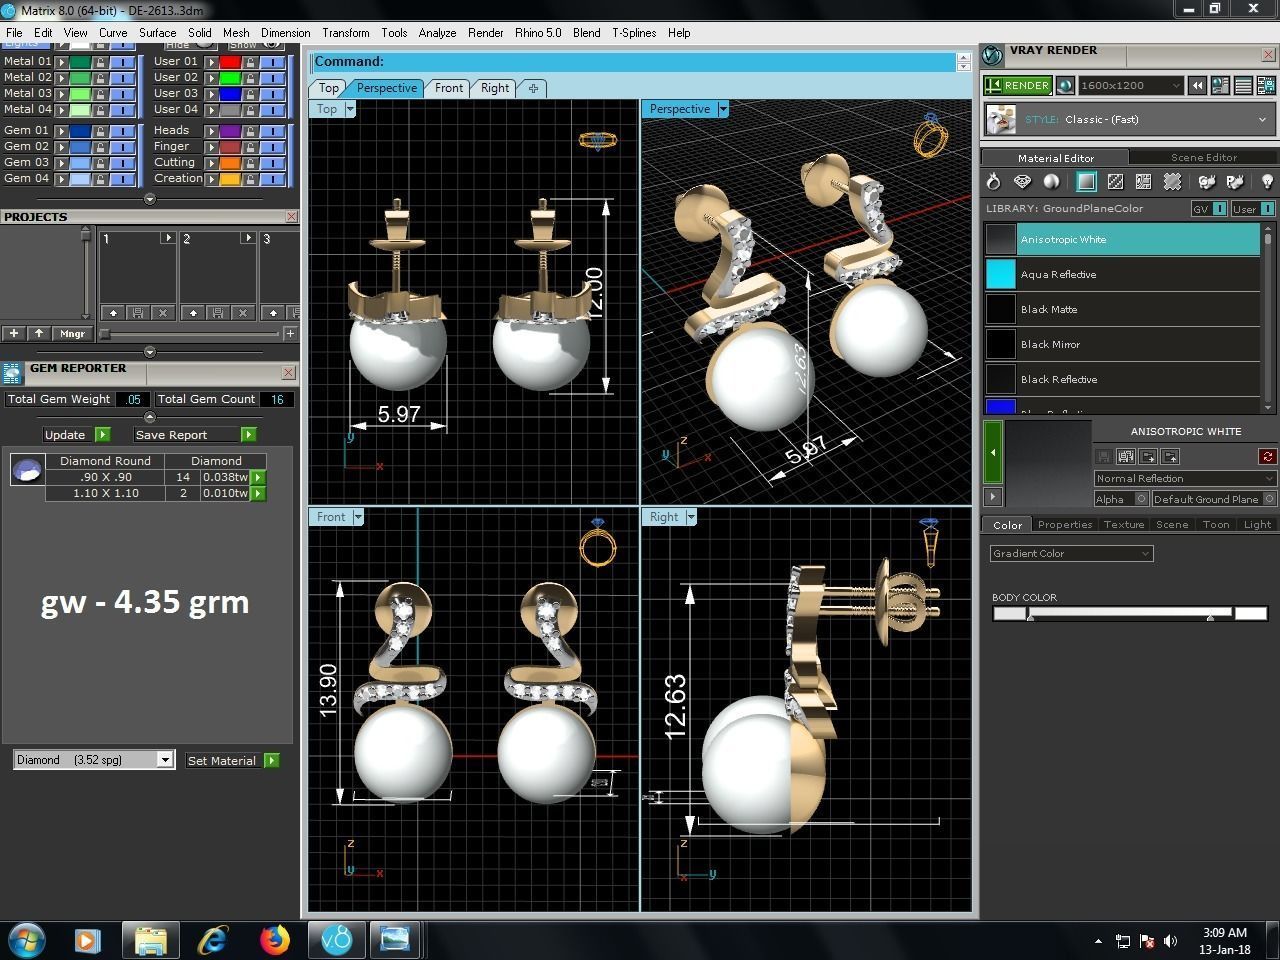Toggle the lock on User 01 layer
Viewport: 1280px width, 960px height.
pyautogui.click(x=249, y=62)
